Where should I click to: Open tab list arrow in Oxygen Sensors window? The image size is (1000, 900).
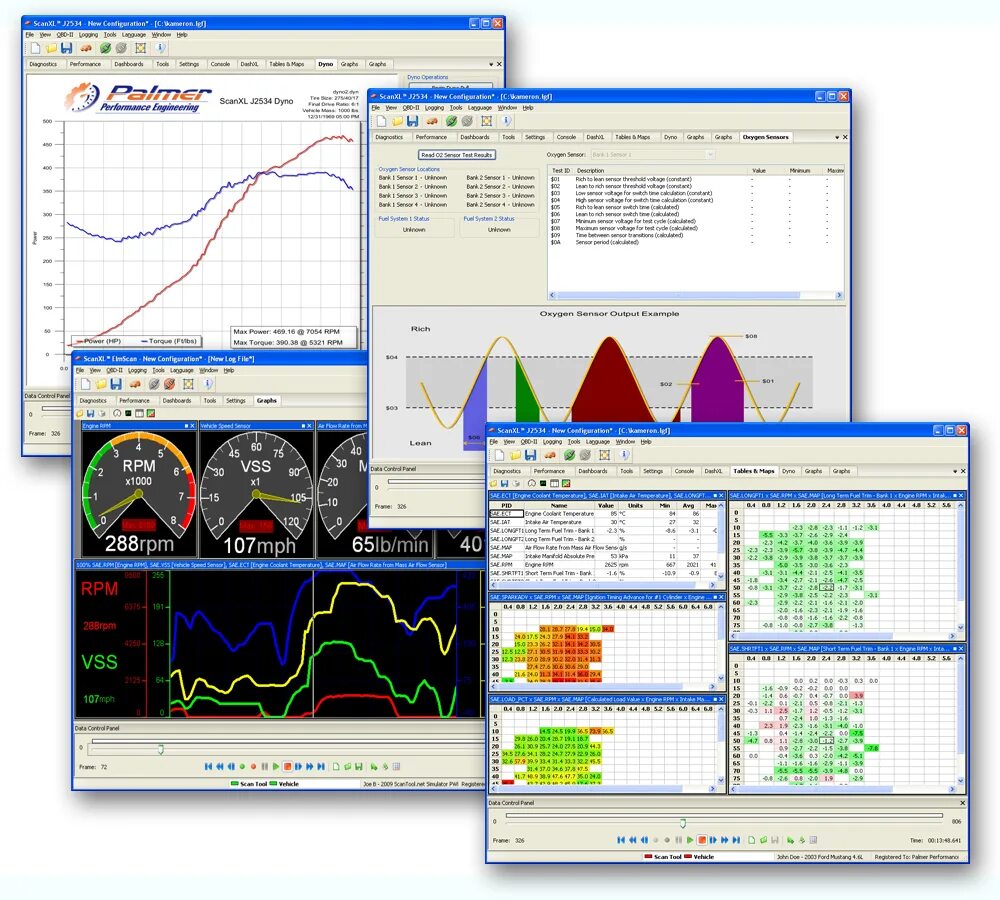pos(837,137)
